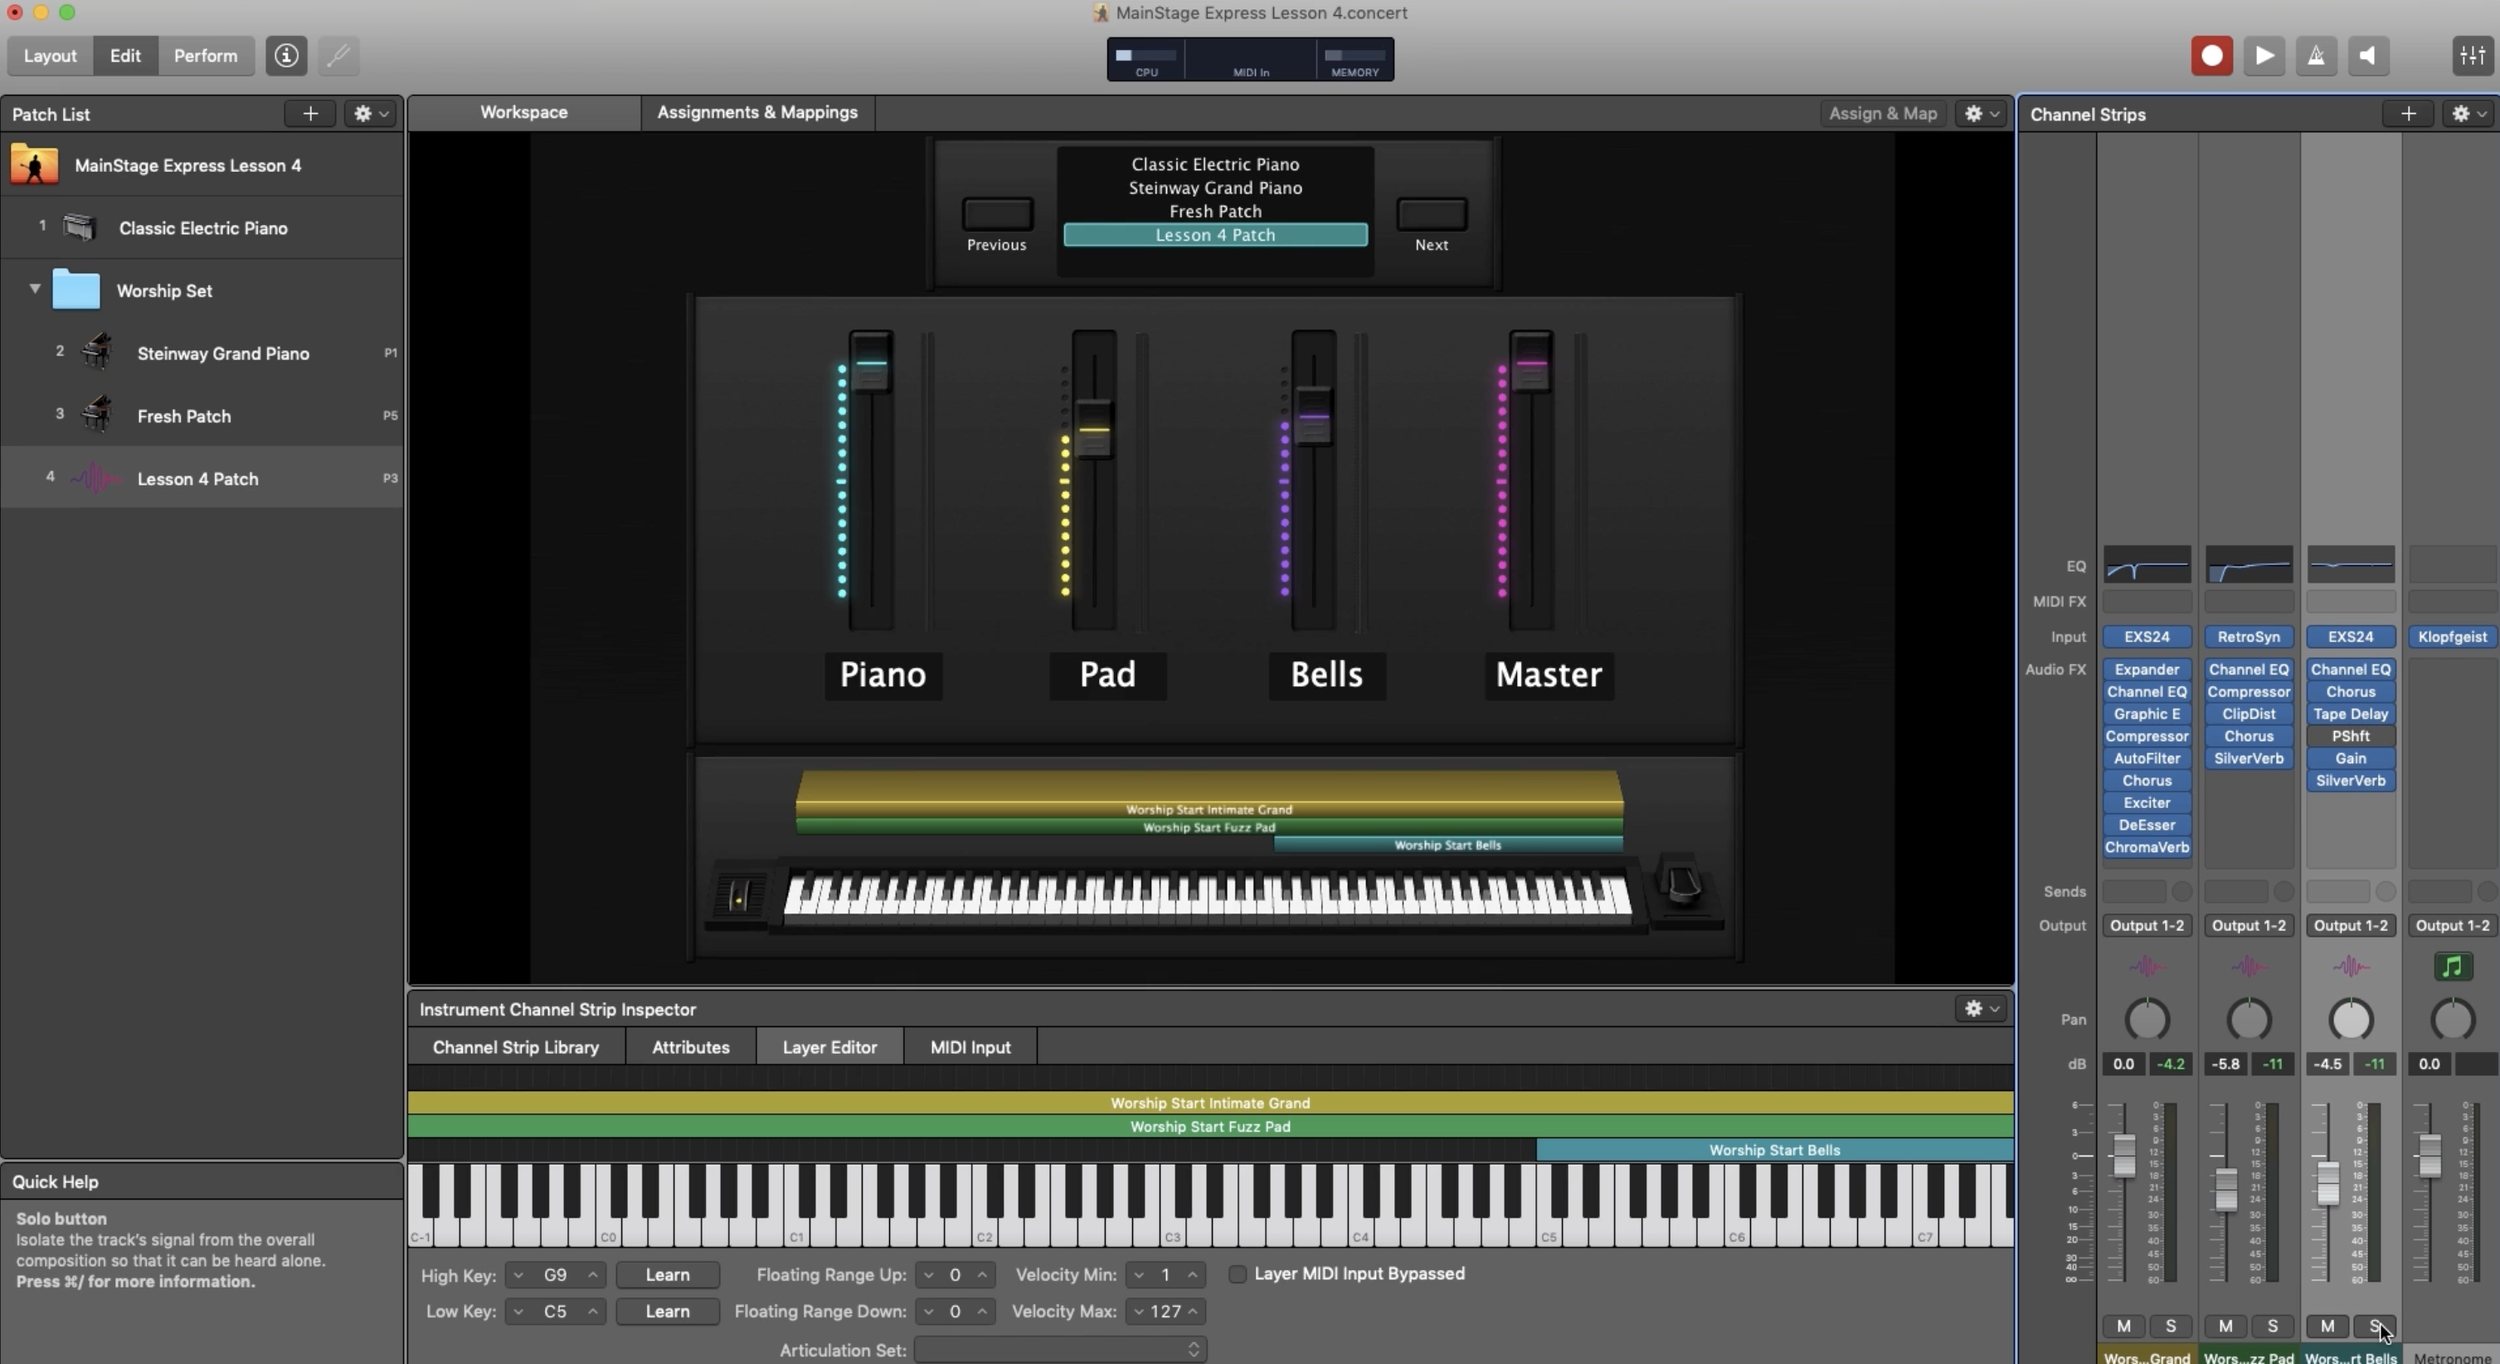
Task: Switch to the Attributes tab
Action: pos(691,1047)
